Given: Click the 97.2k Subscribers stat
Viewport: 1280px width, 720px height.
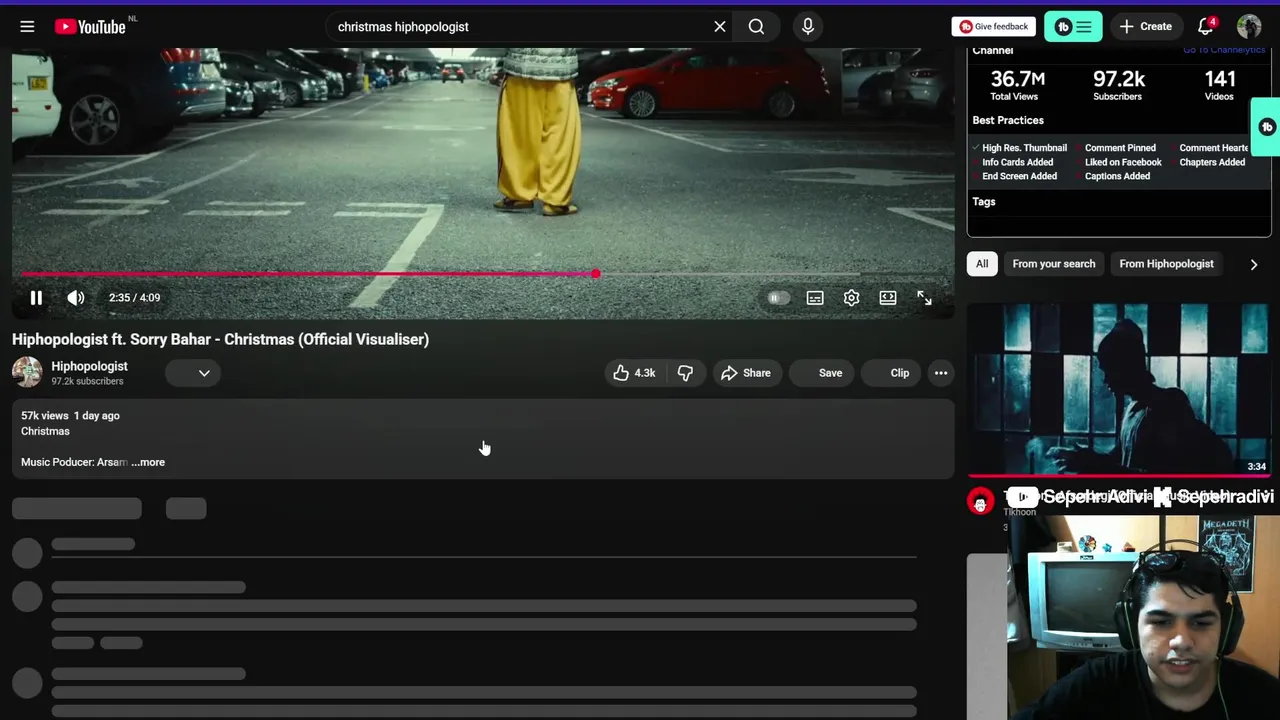Looking at the screenshot, I should click(x=1118, y=85).
